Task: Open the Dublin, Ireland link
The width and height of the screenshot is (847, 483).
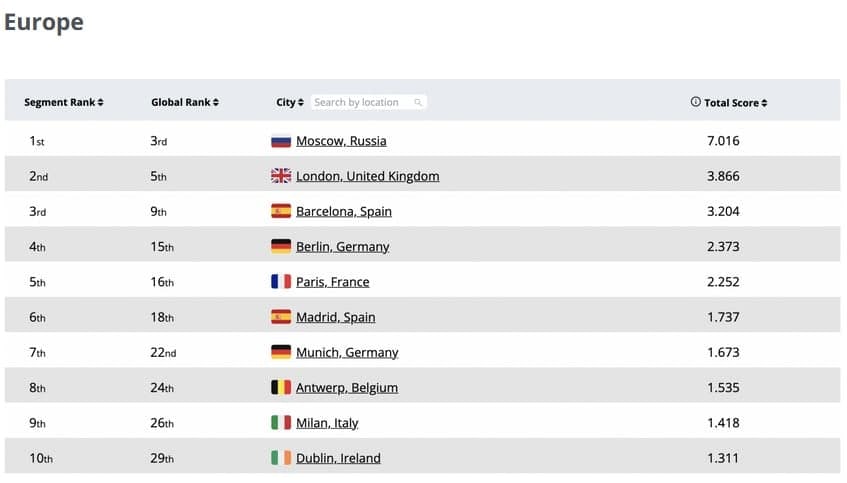Action: (x=338, y=458)
